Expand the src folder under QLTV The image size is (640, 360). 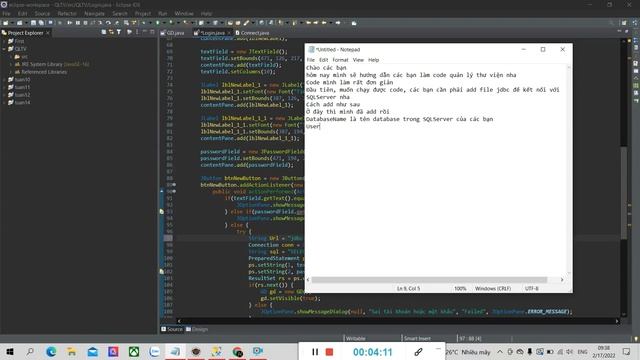click(11, 57)
